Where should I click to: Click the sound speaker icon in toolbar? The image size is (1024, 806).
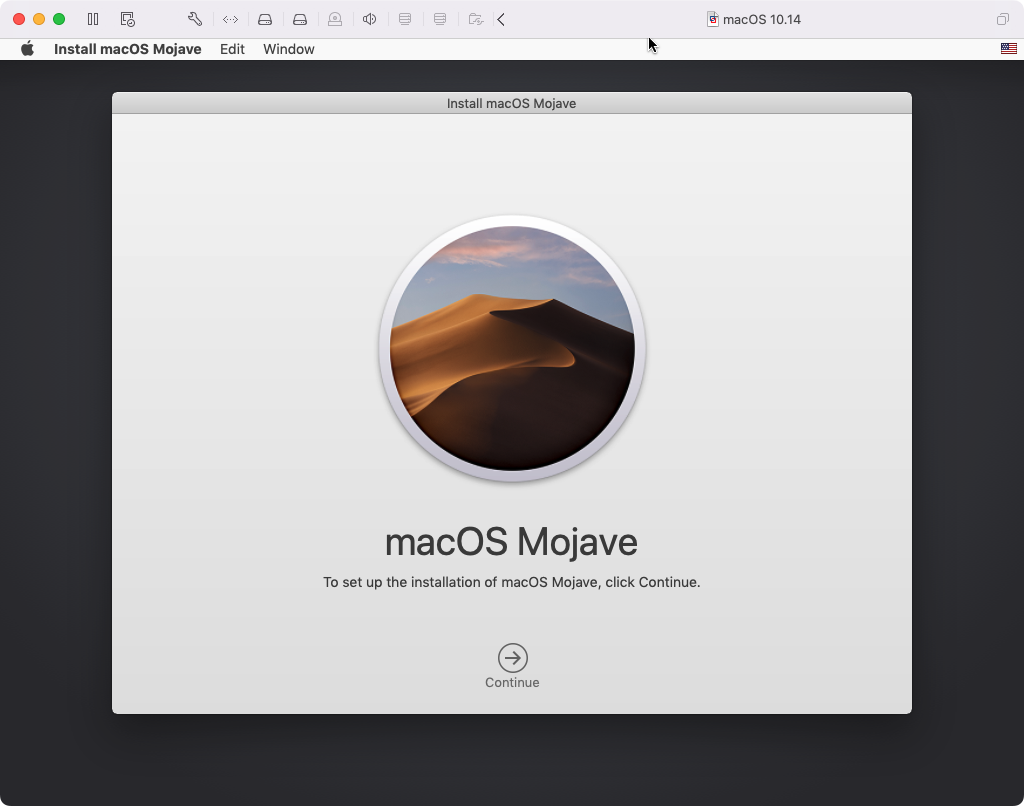pos(370,19)
